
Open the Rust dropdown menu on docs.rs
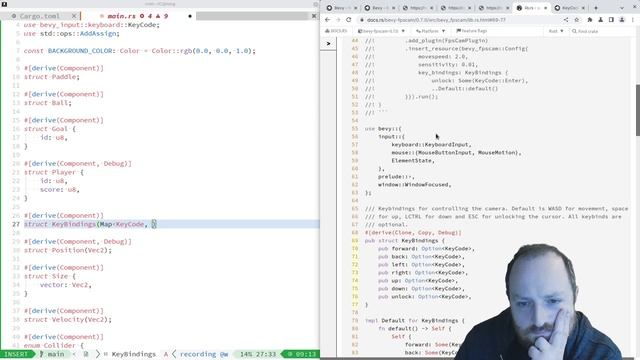[x=556, y=31]
